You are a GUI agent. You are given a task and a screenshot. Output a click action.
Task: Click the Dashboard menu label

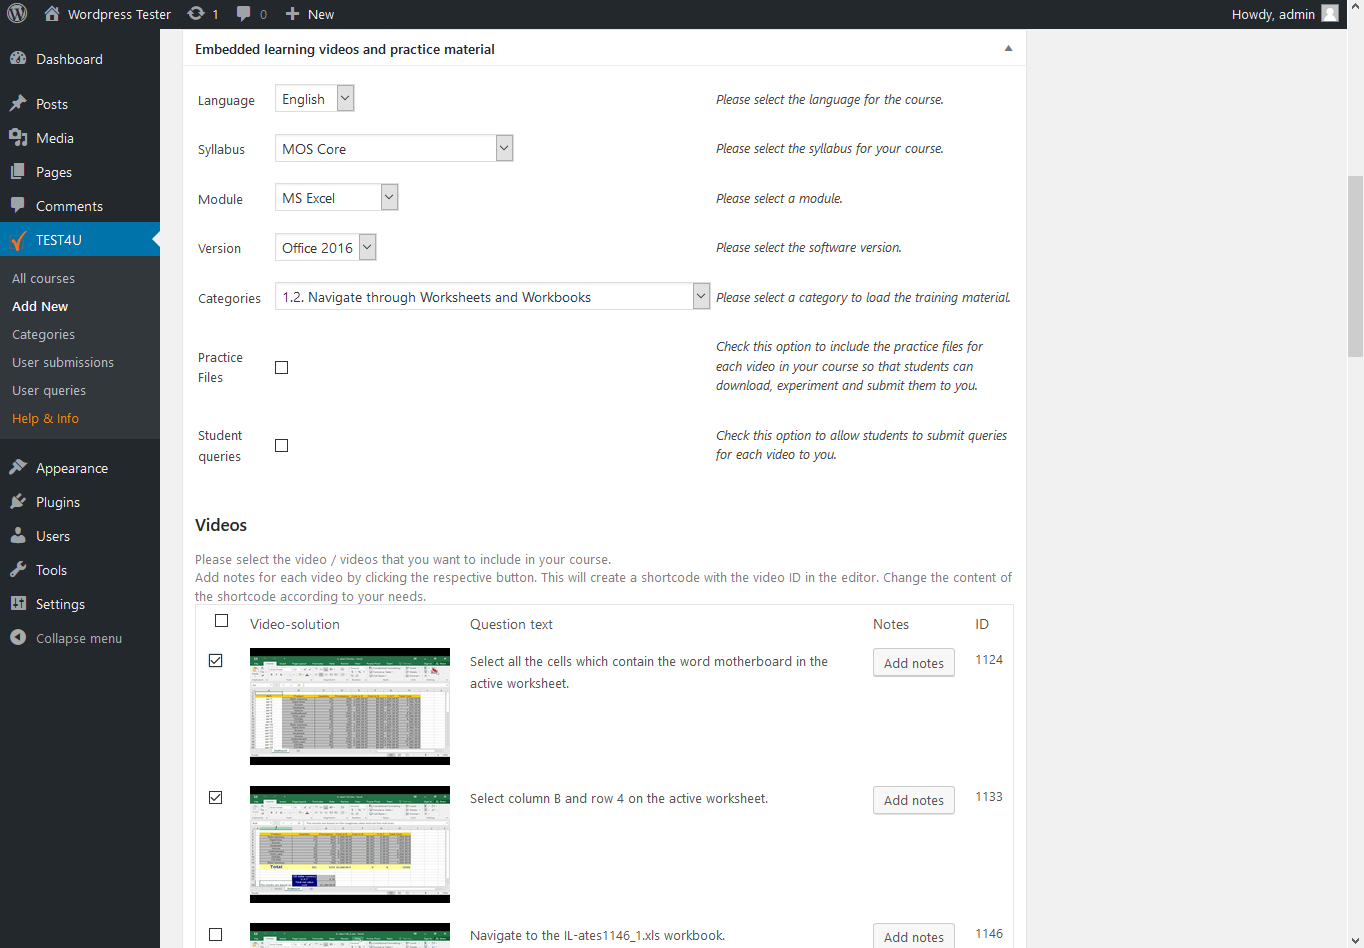click(x=69, y=59)
